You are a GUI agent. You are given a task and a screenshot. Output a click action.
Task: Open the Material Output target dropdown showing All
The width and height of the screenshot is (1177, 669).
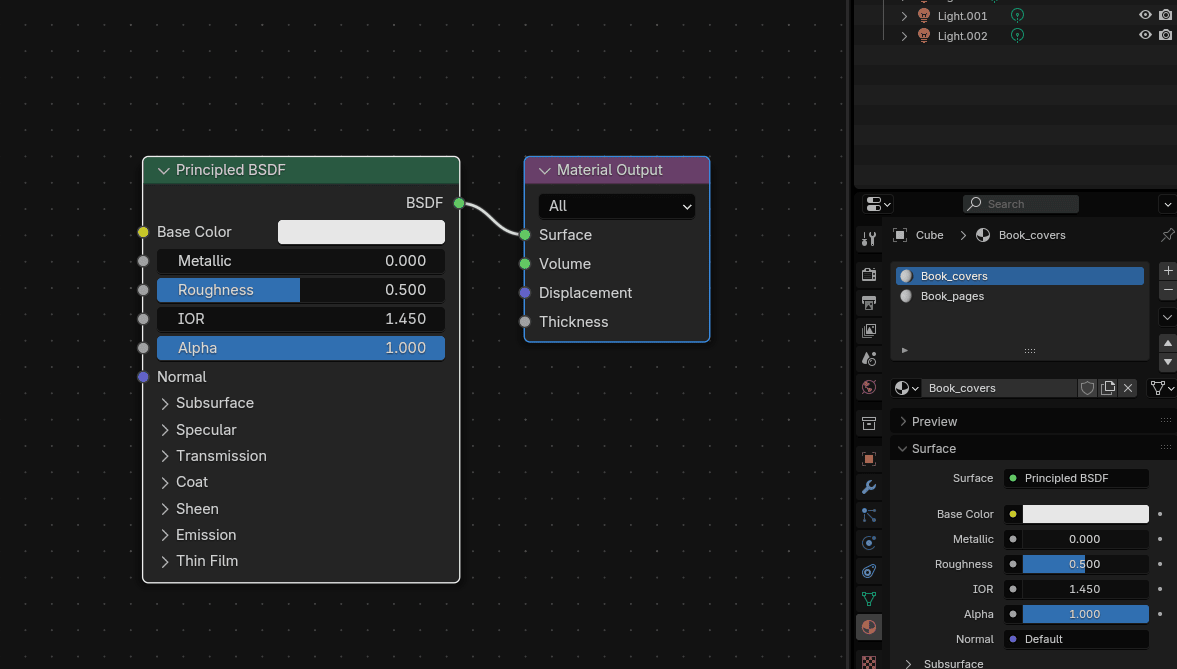click(x=616, y=206)
